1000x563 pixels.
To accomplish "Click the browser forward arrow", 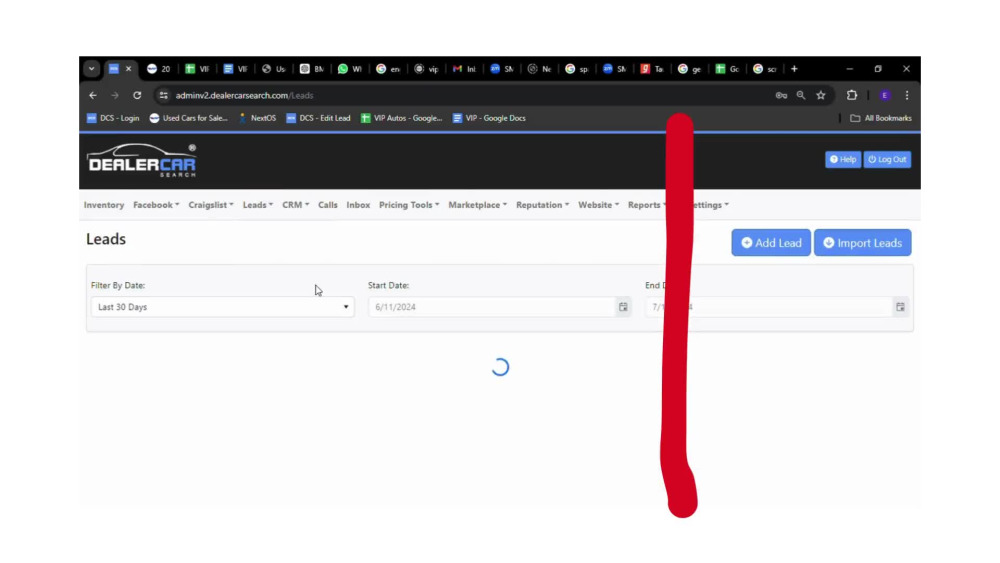I will tap(115, 96).
